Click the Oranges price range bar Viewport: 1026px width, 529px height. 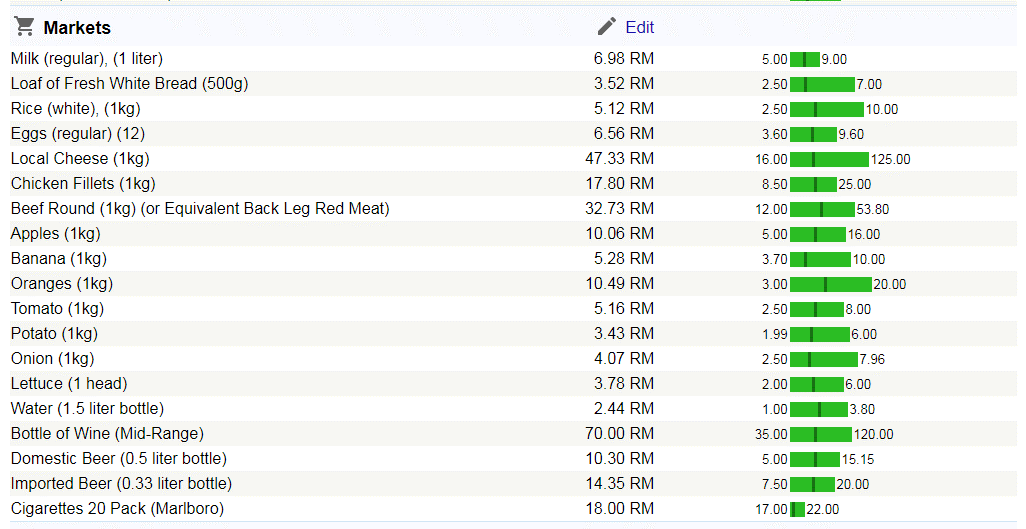(830, 284)
